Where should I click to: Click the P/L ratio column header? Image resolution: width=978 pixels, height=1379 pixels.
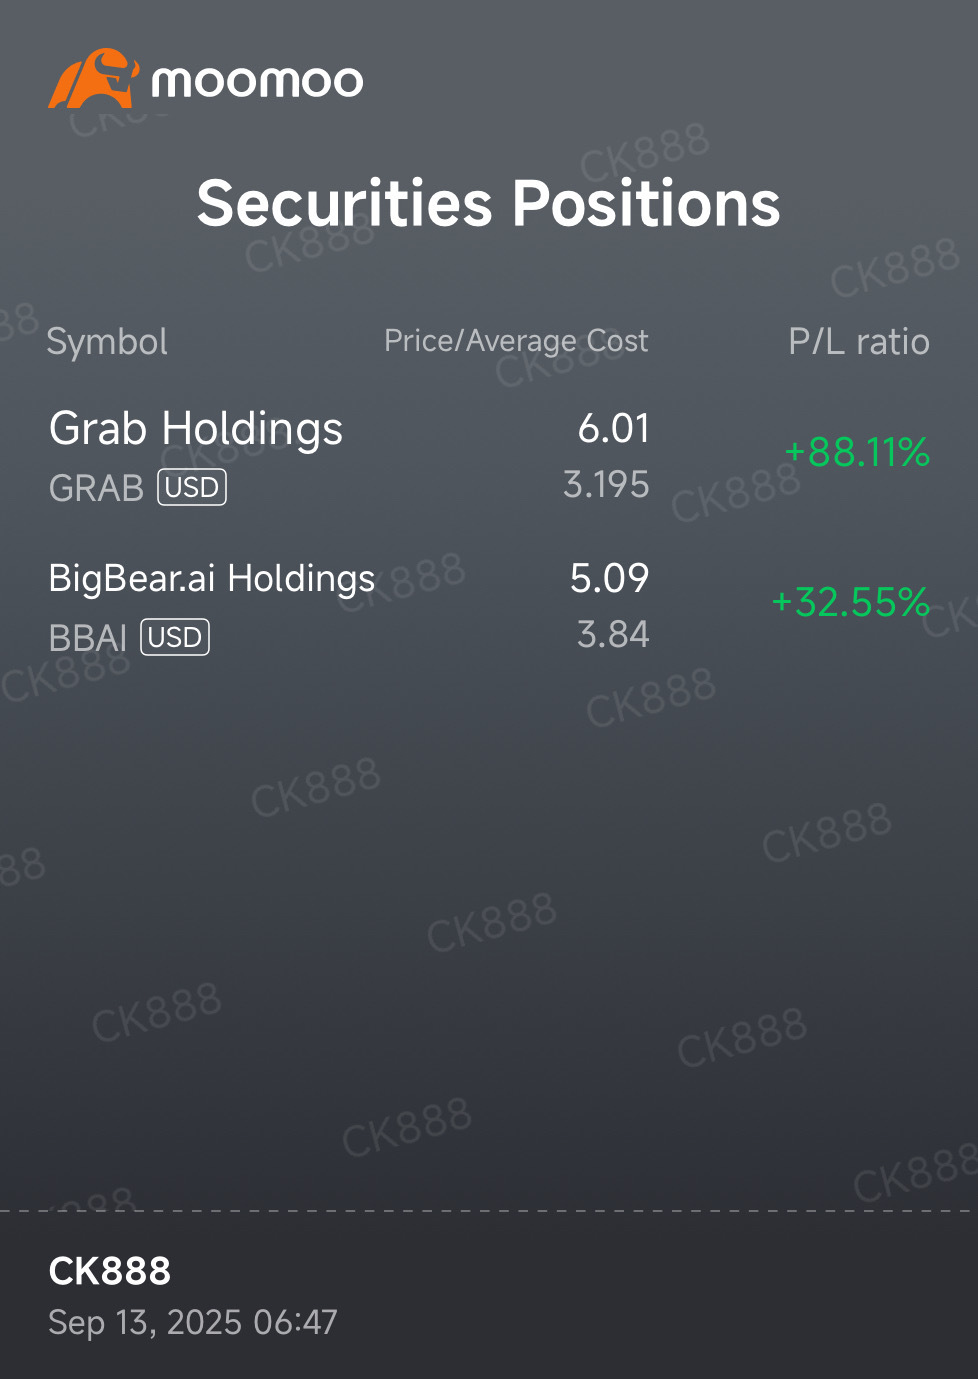click(859, 342)
